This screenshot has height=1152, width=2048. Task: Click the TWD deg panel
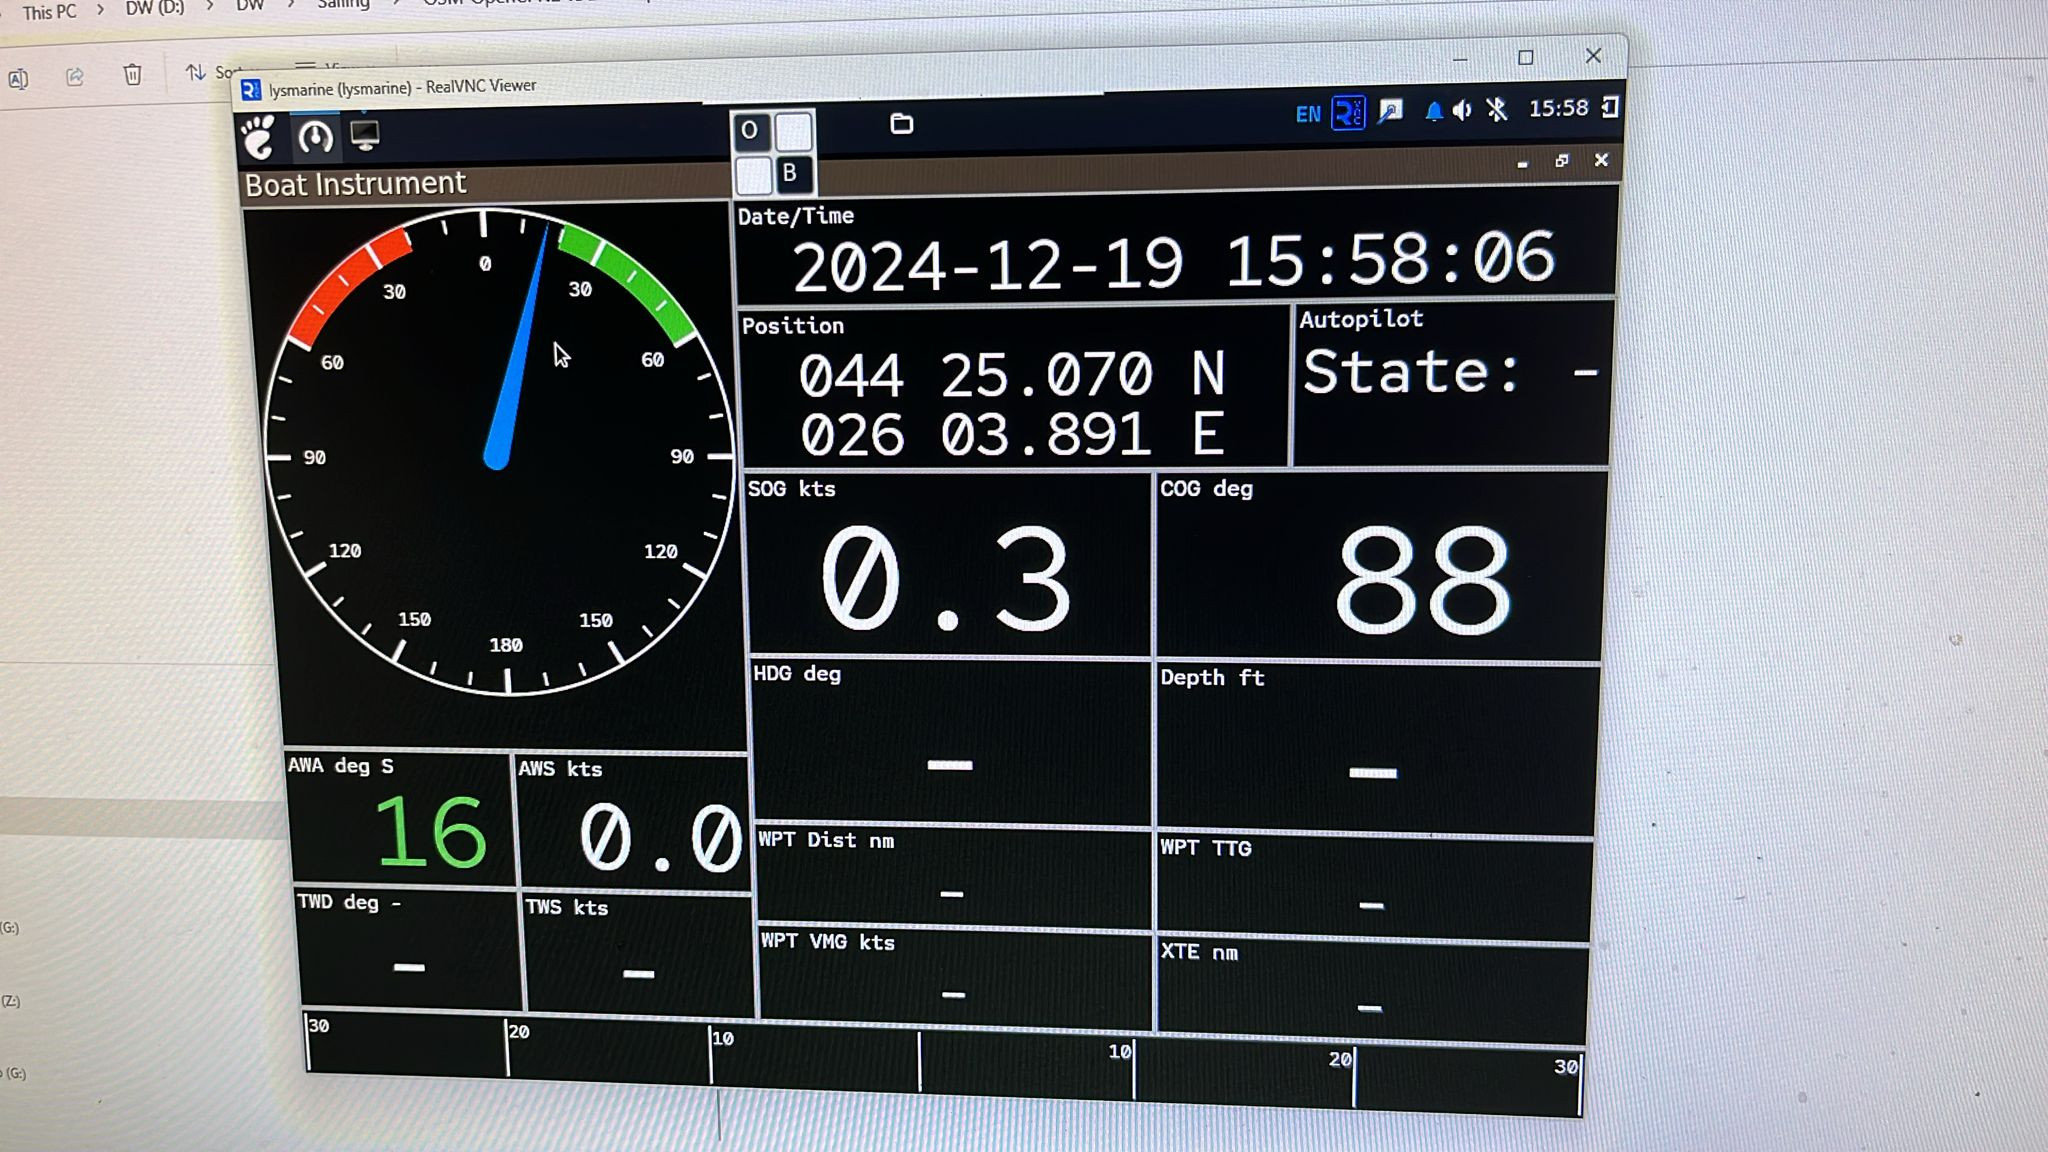coord(410,949)
